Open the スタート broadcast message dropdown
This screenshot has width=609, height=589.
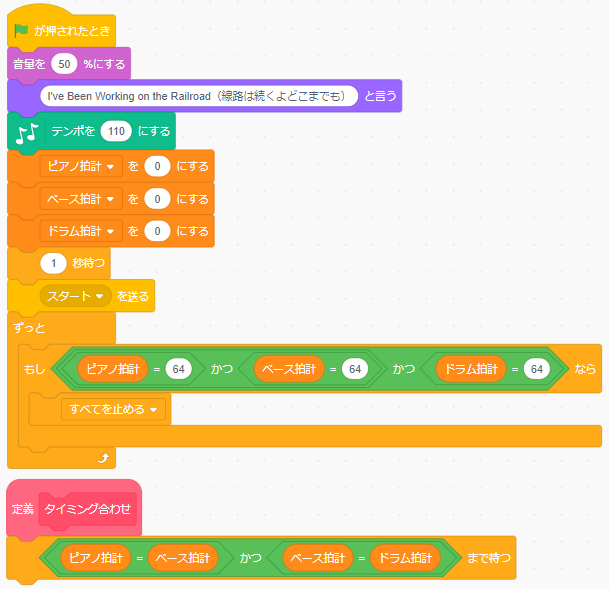click(75, 296)
